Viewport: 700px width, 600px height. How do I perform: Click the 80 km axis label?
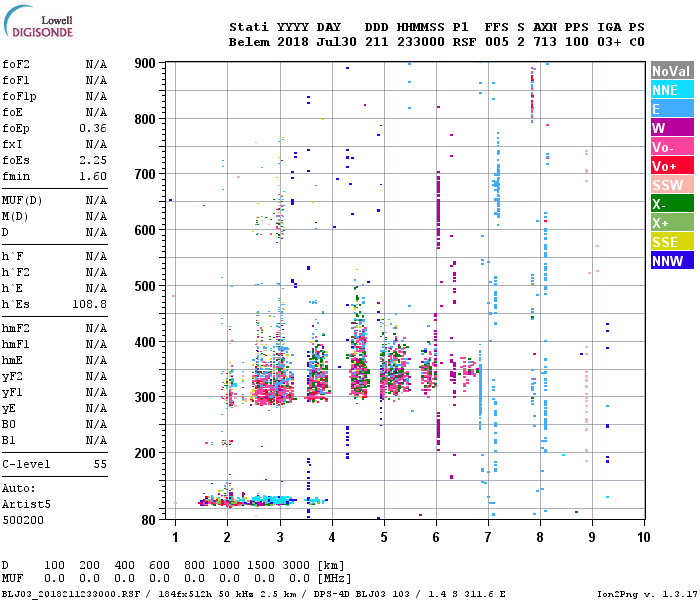tap(149, 520)
